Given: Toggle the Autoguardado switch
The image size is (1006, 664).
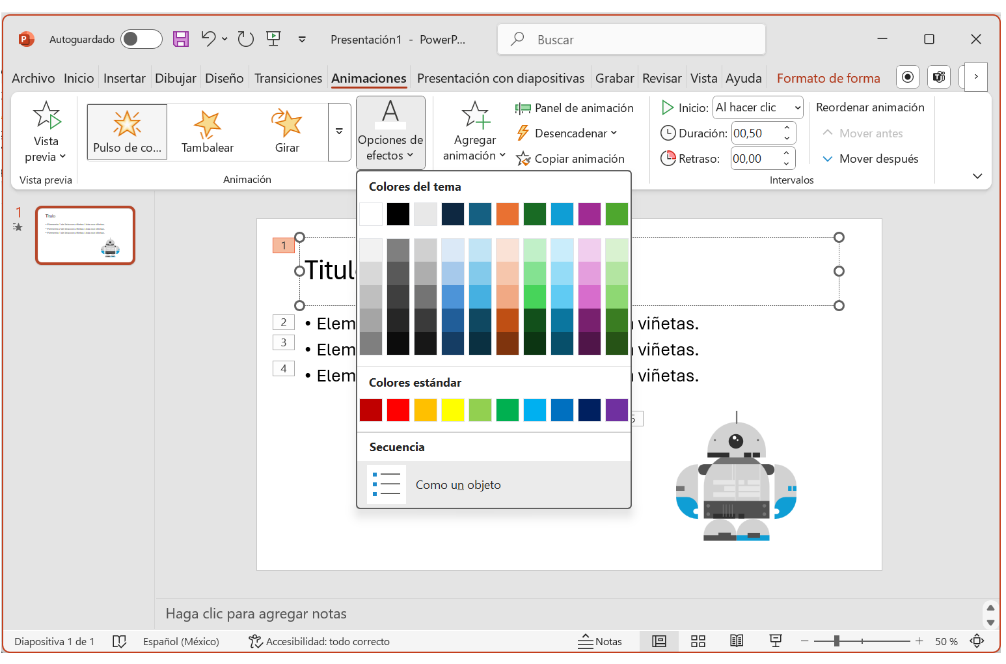Looking at the screenshot, I should [141, 39].
